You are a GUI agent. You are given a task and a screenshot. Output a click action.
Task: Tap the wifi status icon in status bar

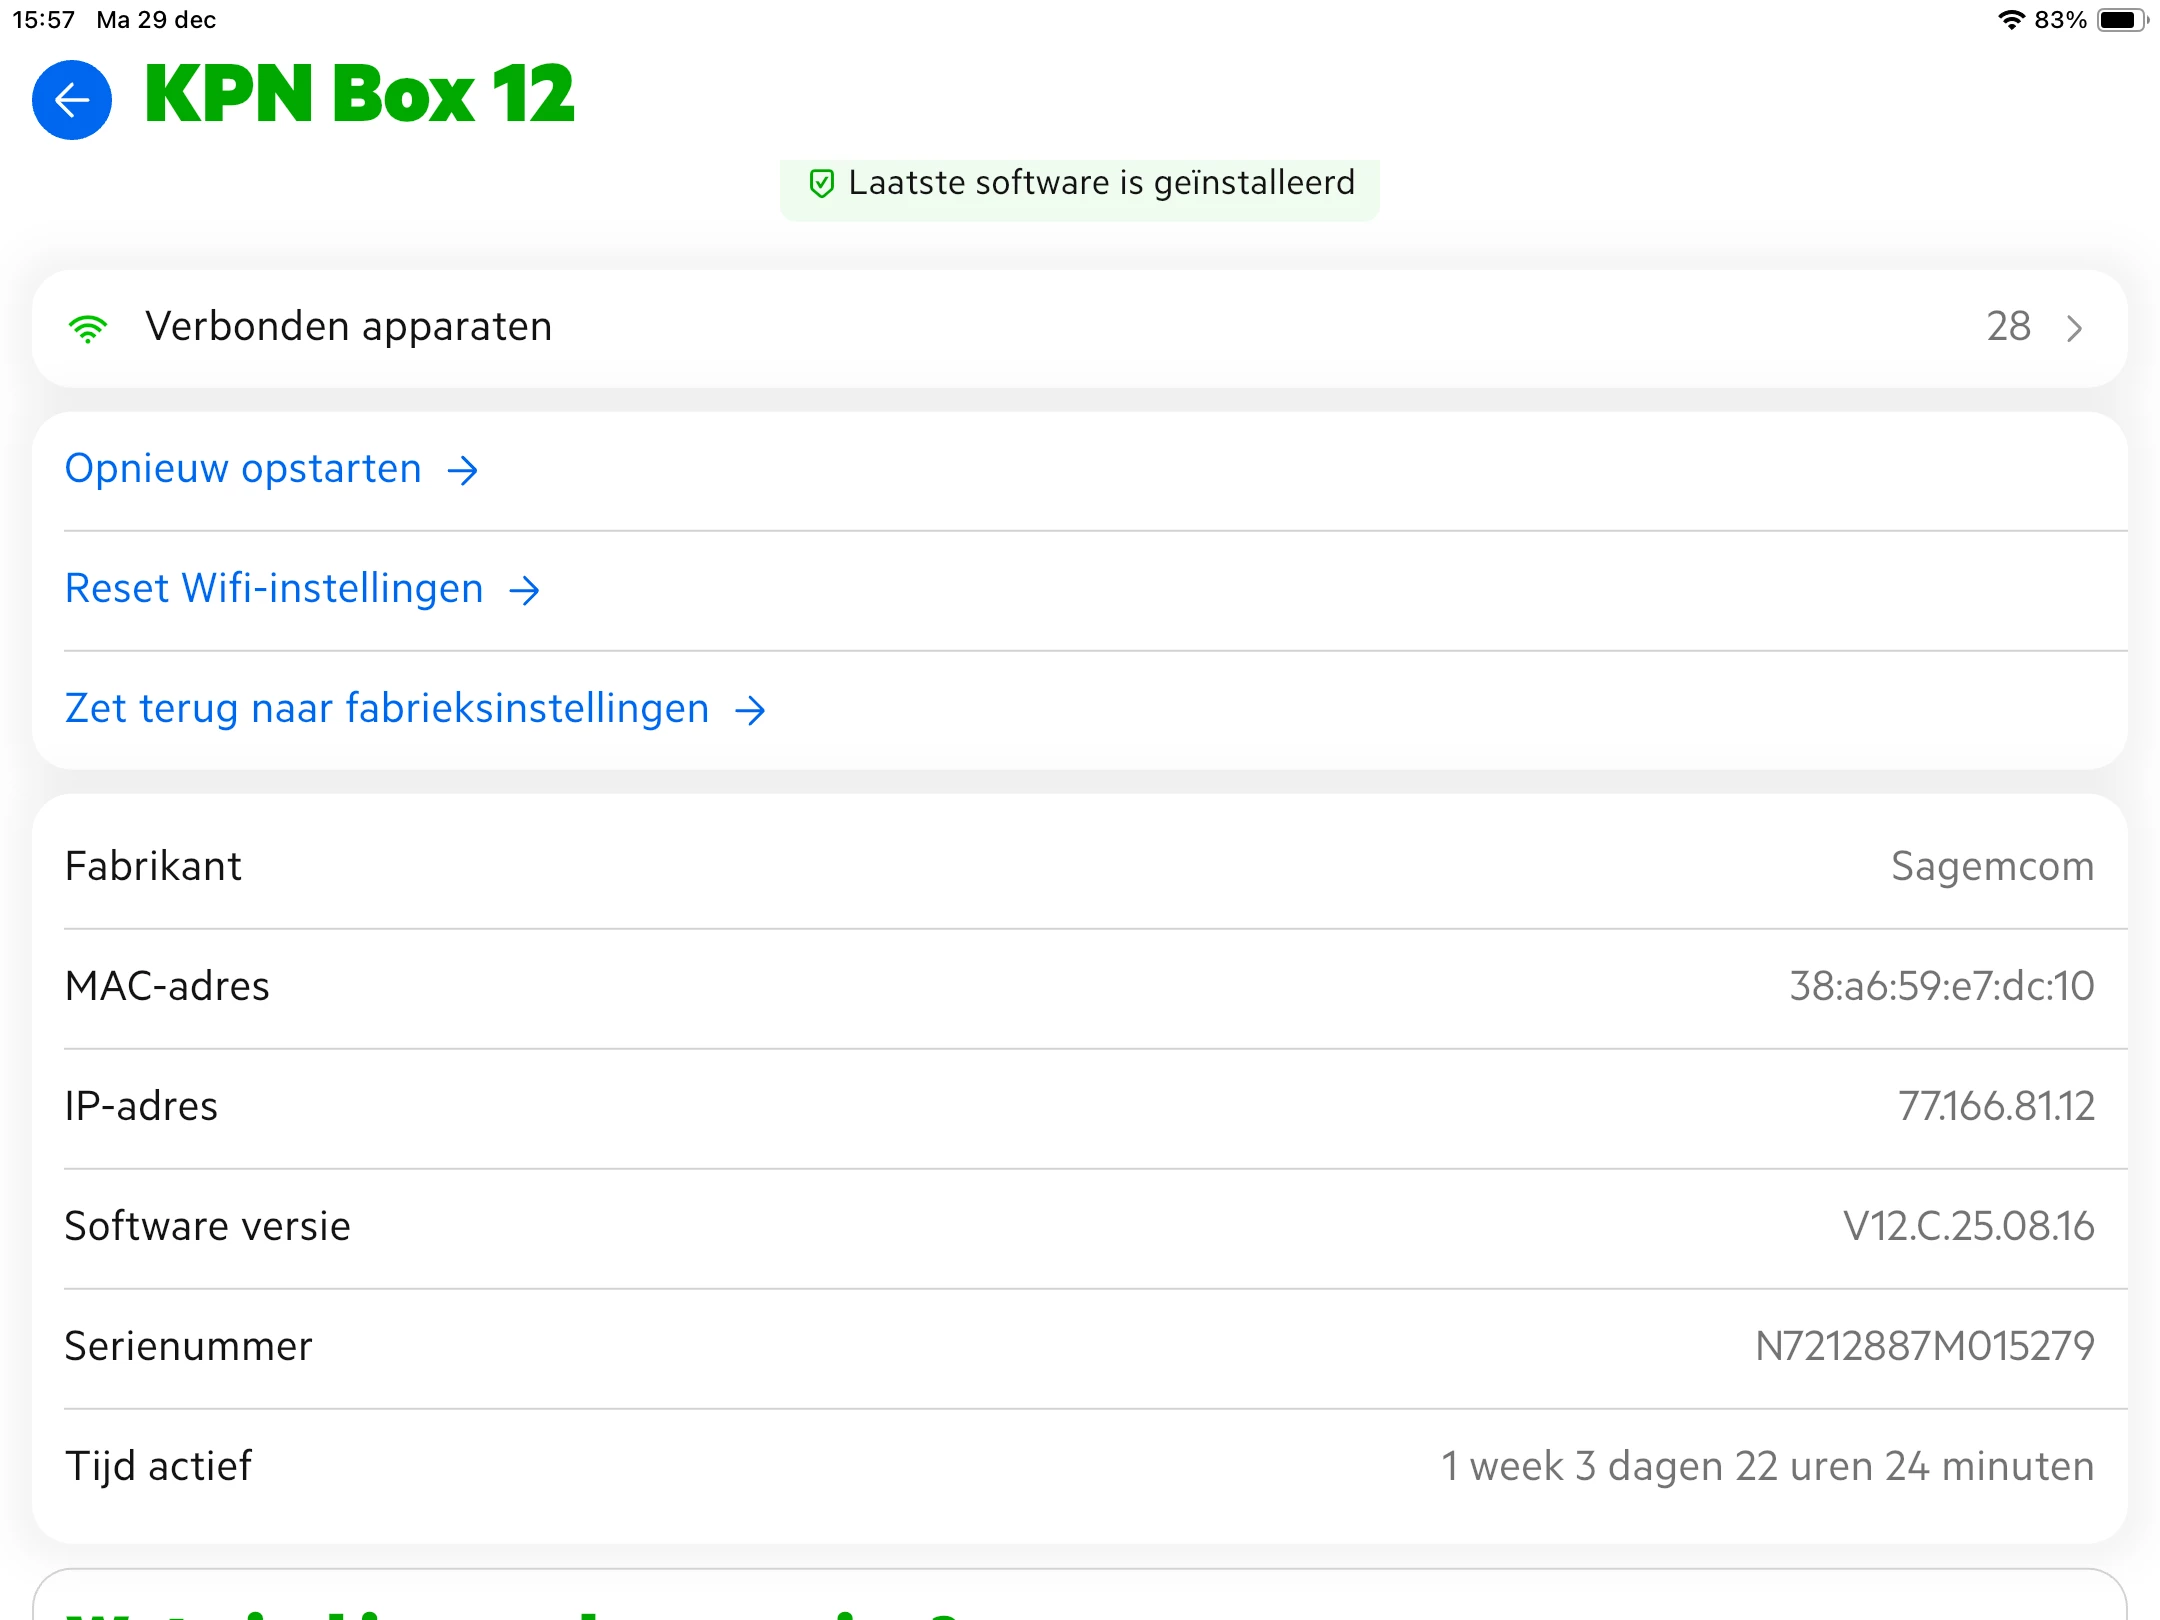click(2010, 20)
